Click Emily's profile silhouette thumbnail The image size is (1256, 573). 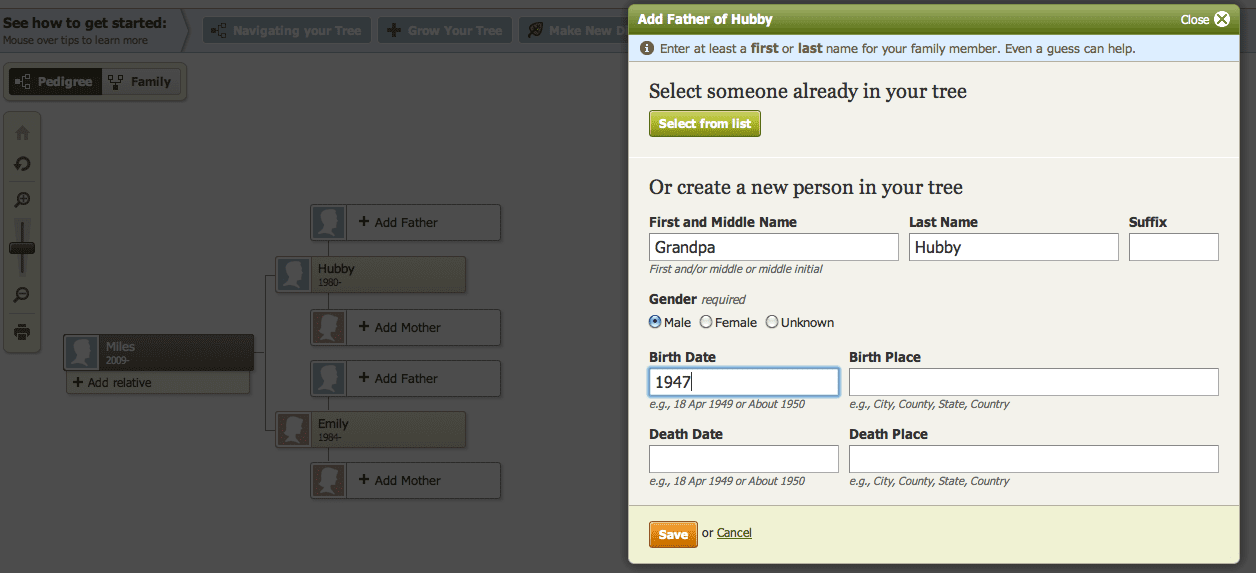click(294, 430)
